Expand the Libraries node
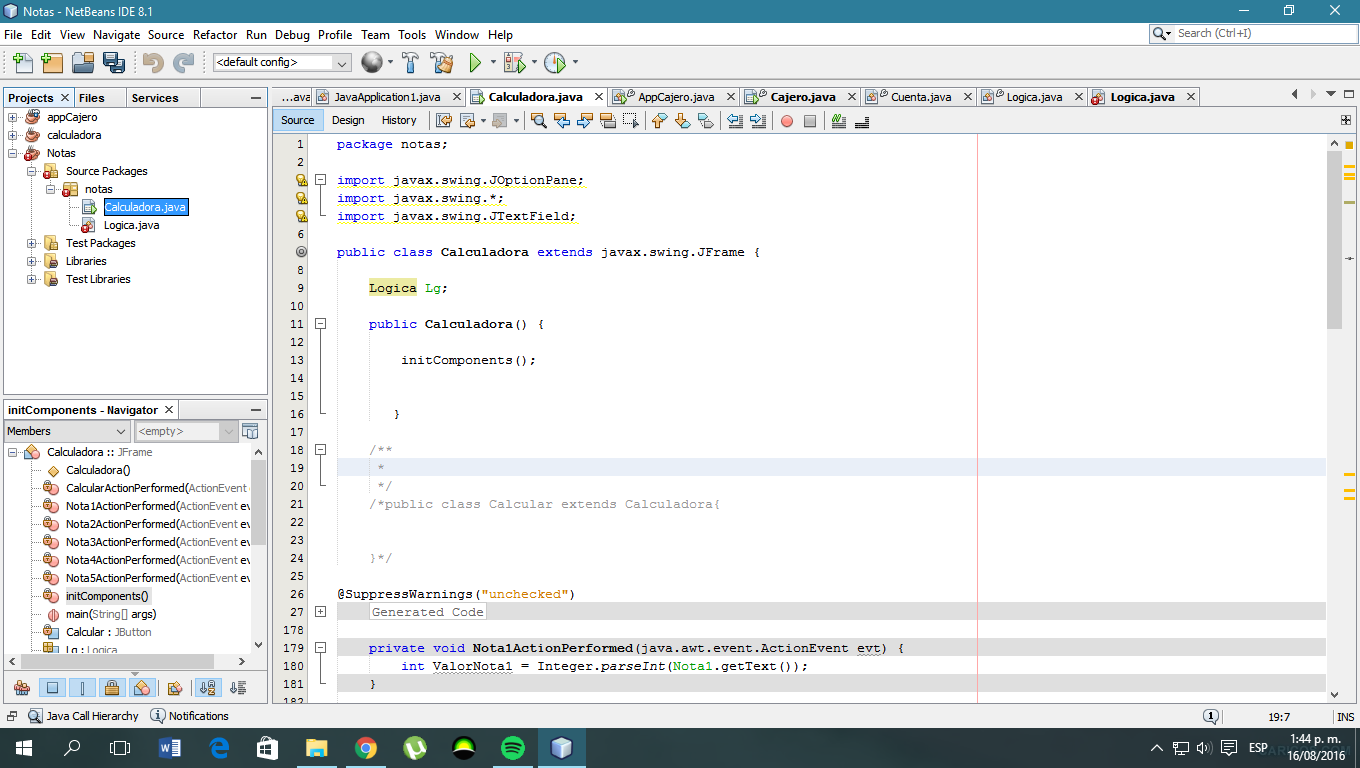The width and height of the screenshot is (1360, 768). [31, 261]
